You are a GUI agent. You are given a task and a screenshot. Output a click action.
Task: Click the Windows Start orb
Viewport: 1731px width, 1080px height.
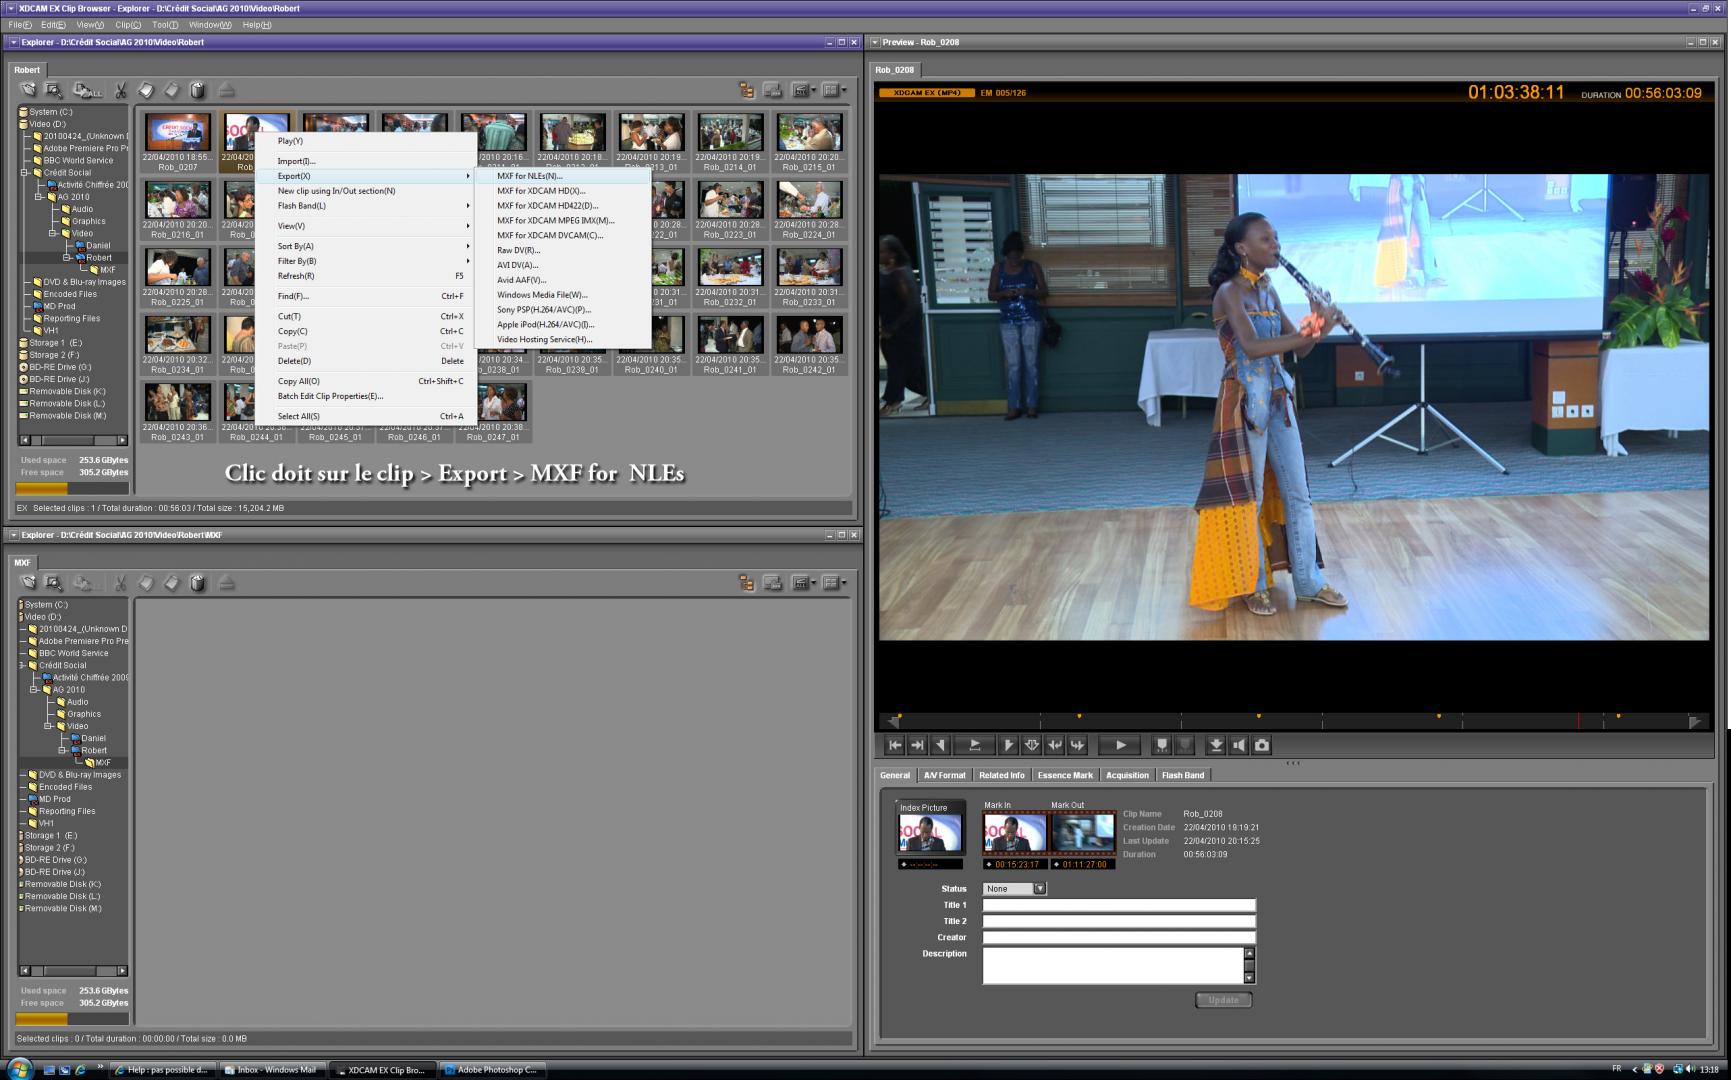coord(19,1068)
